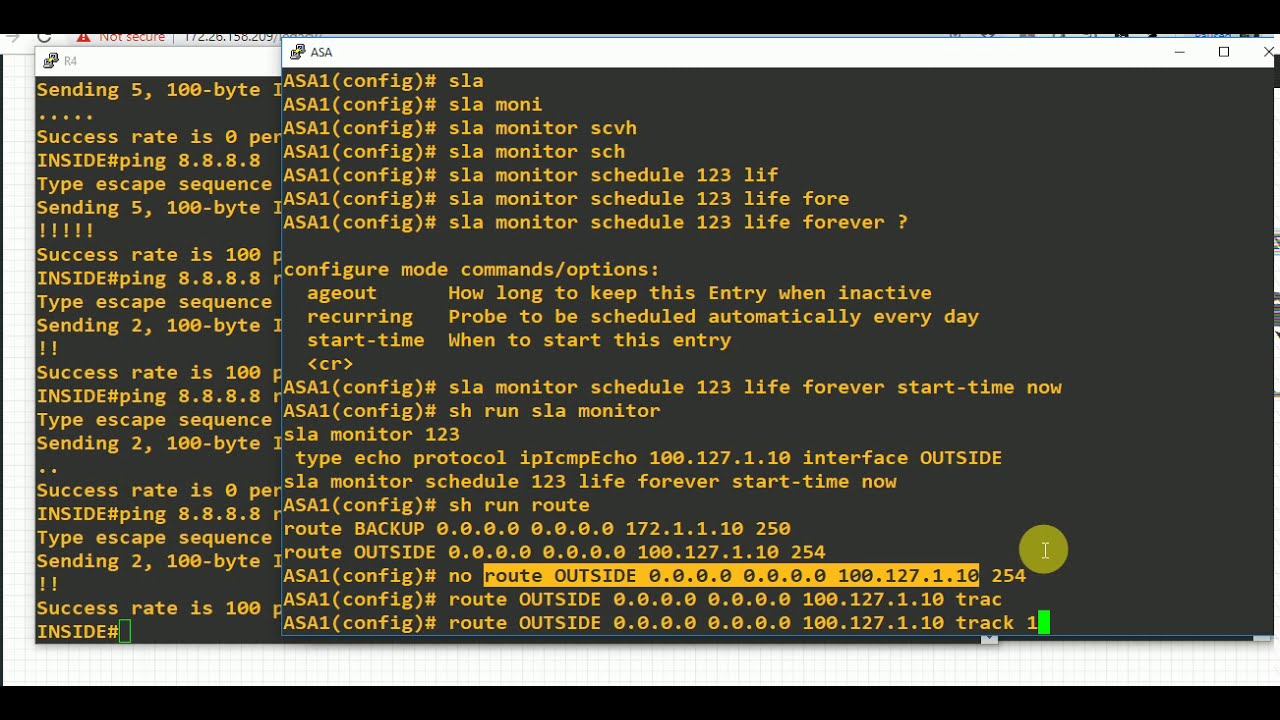This screenshot has width=1280, height=720.
Task: Reload the browser page
Action: (44, 37)
